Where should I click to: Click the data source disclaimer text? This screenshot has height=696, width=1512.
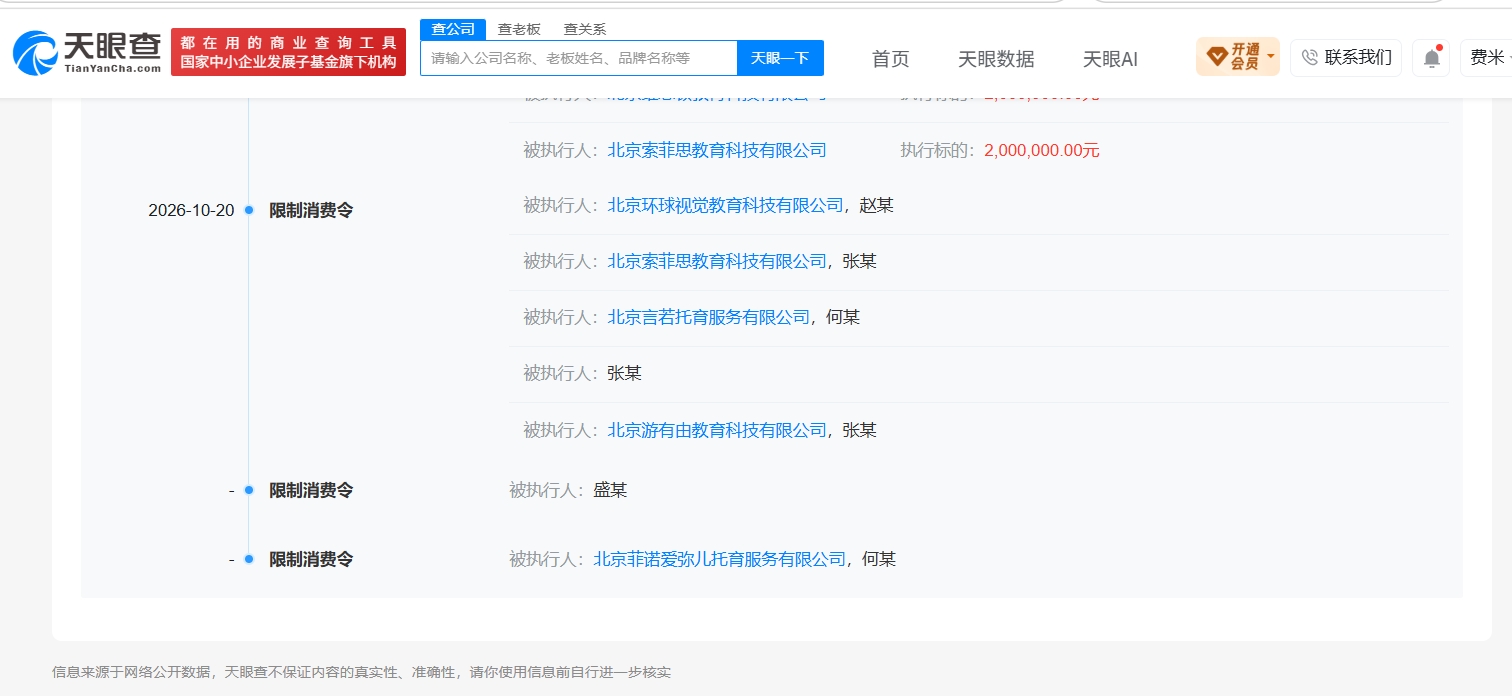pos(361,672)
